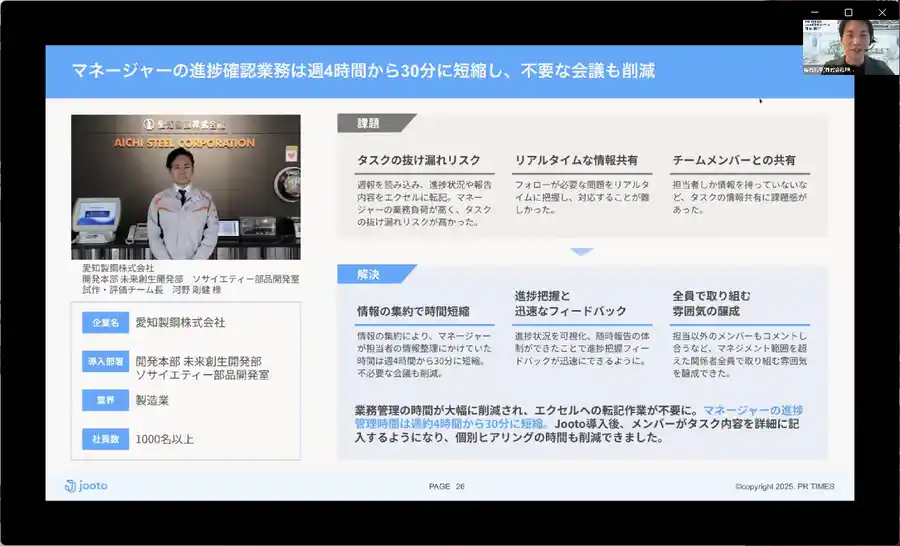The width and height of the screenshot is (900, 546).
Task: Click the PAGE 26 page number
Action: click(447, 487)
